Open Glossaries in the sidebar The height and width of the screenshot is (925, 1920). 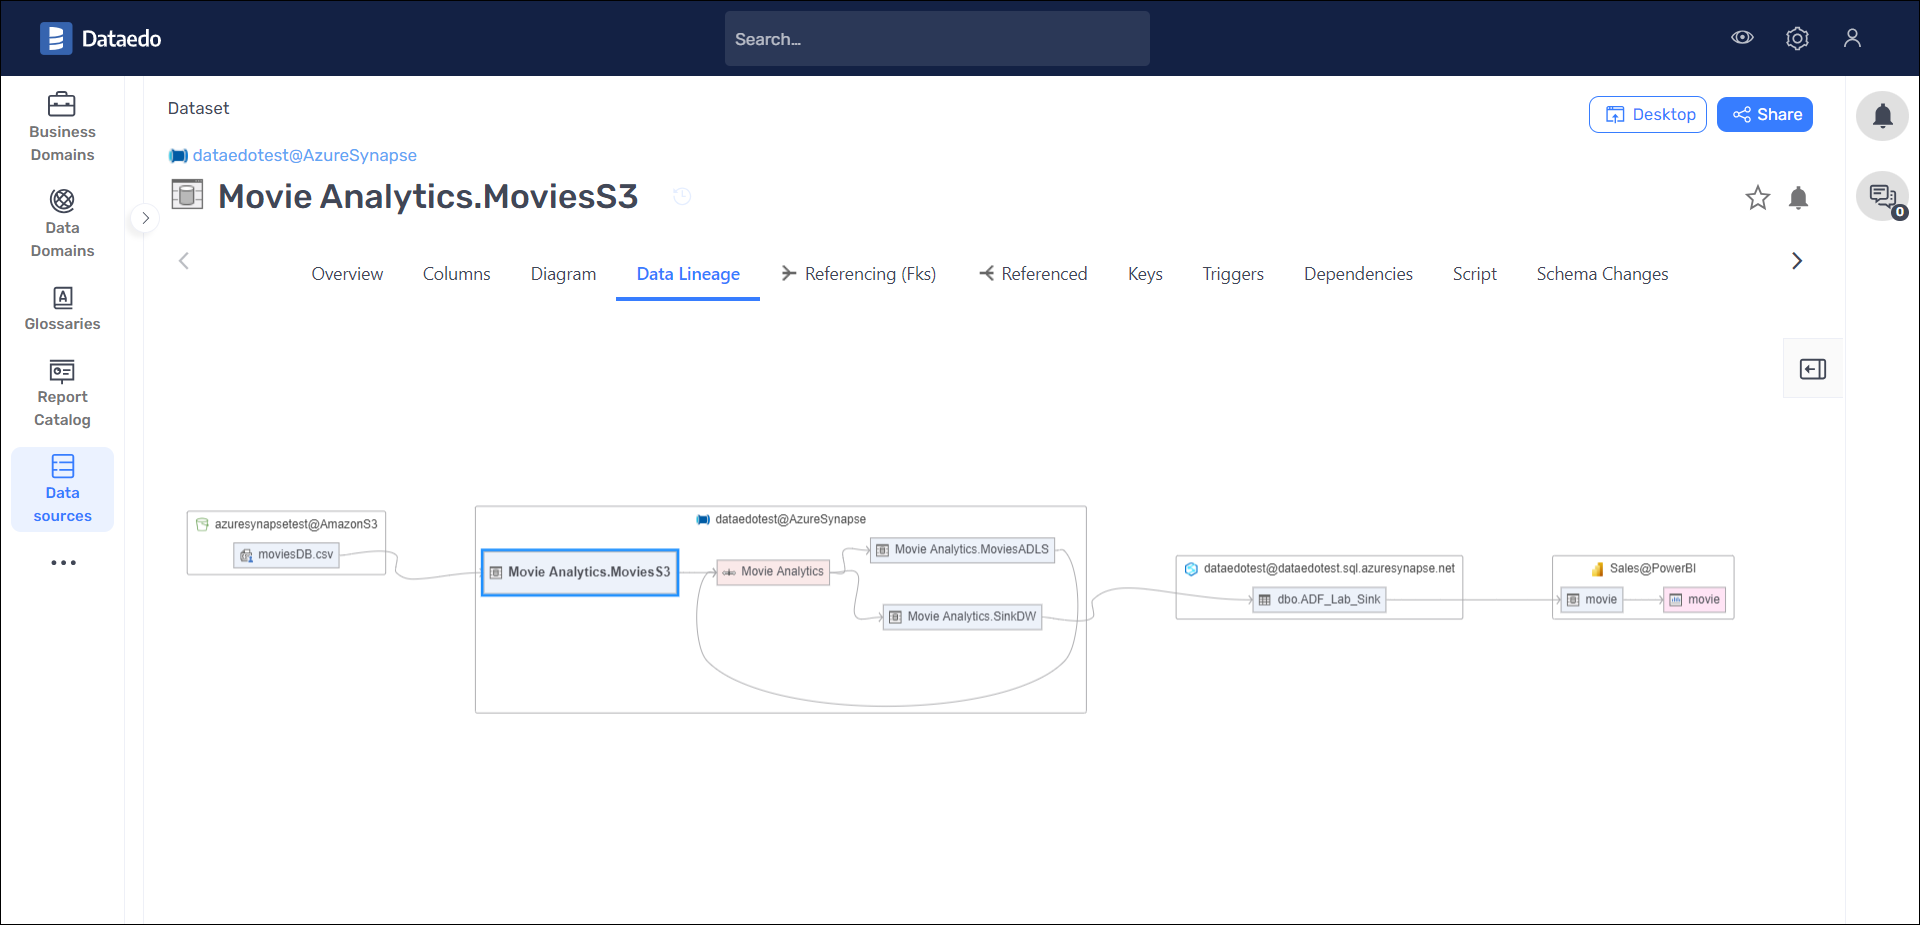(x=62, y=308)
